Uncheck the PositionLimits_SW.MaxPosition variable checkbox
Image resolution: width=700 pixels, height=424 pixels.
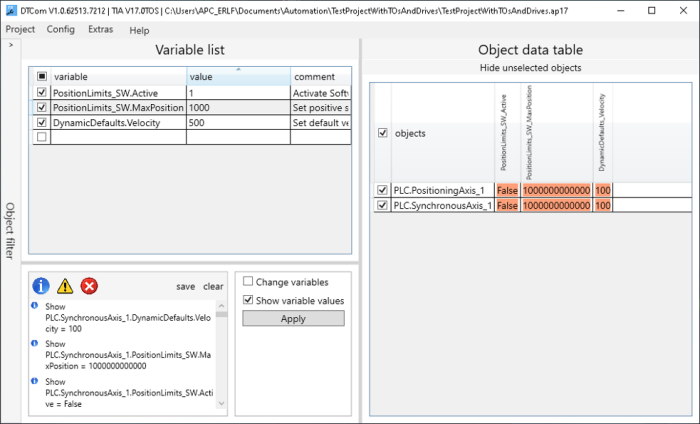pos(42,107)
